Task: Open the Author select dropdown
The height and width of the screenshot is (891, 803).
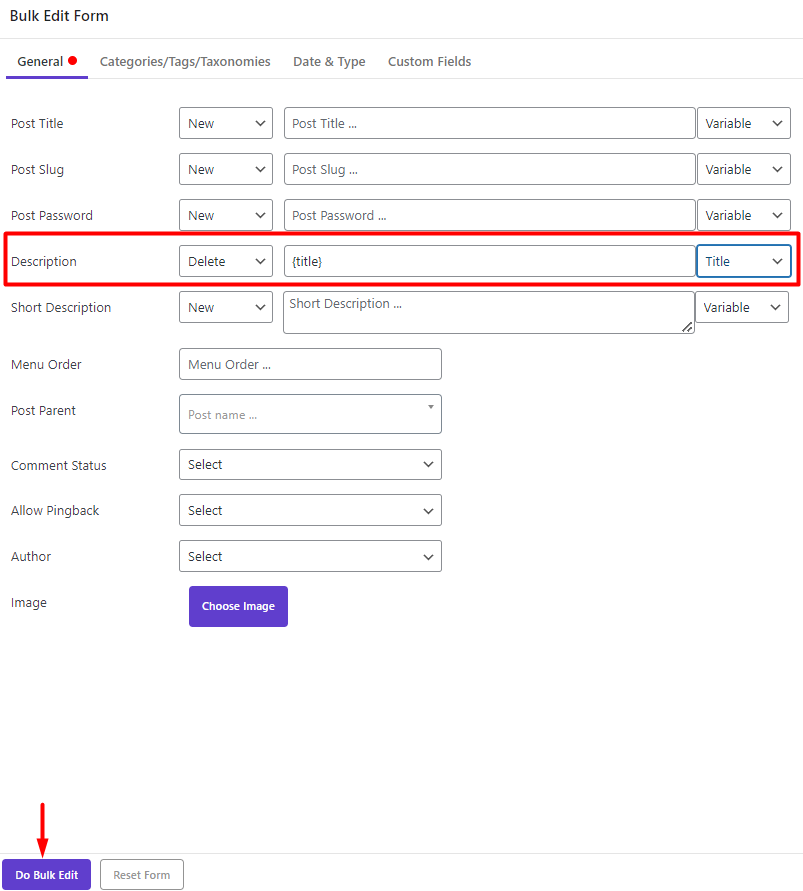Action: [310, 556]
